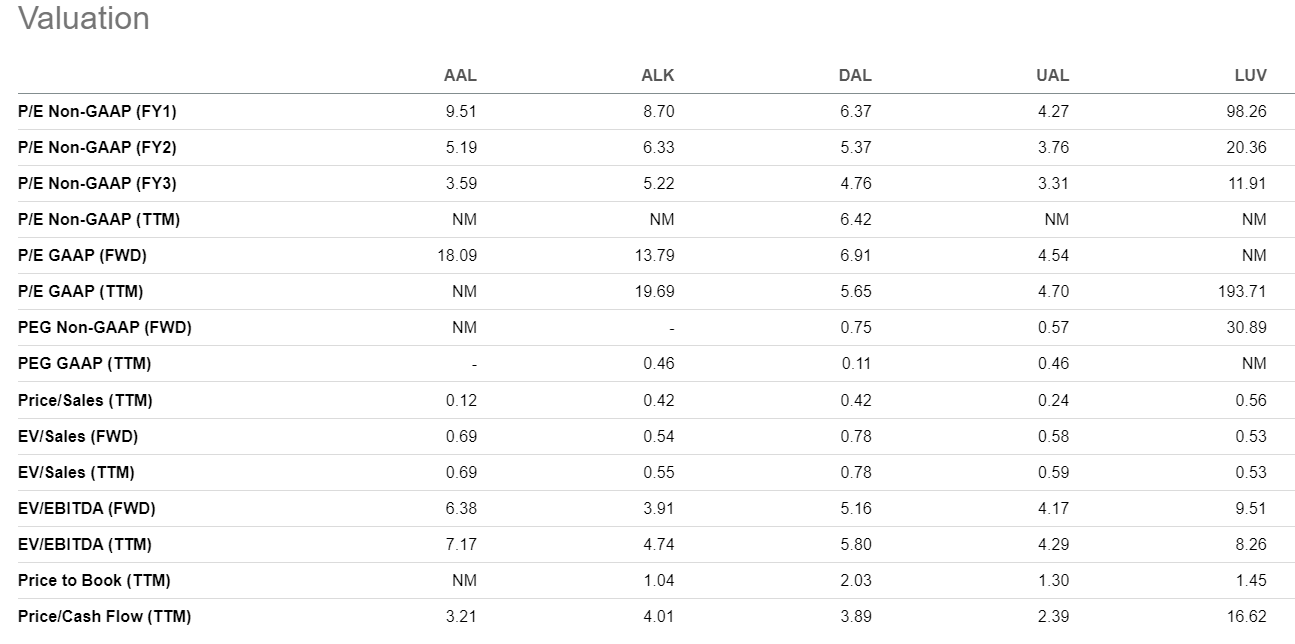Select the PEG Non-GAAP (FWD) row label

click(x=104, y=327)
